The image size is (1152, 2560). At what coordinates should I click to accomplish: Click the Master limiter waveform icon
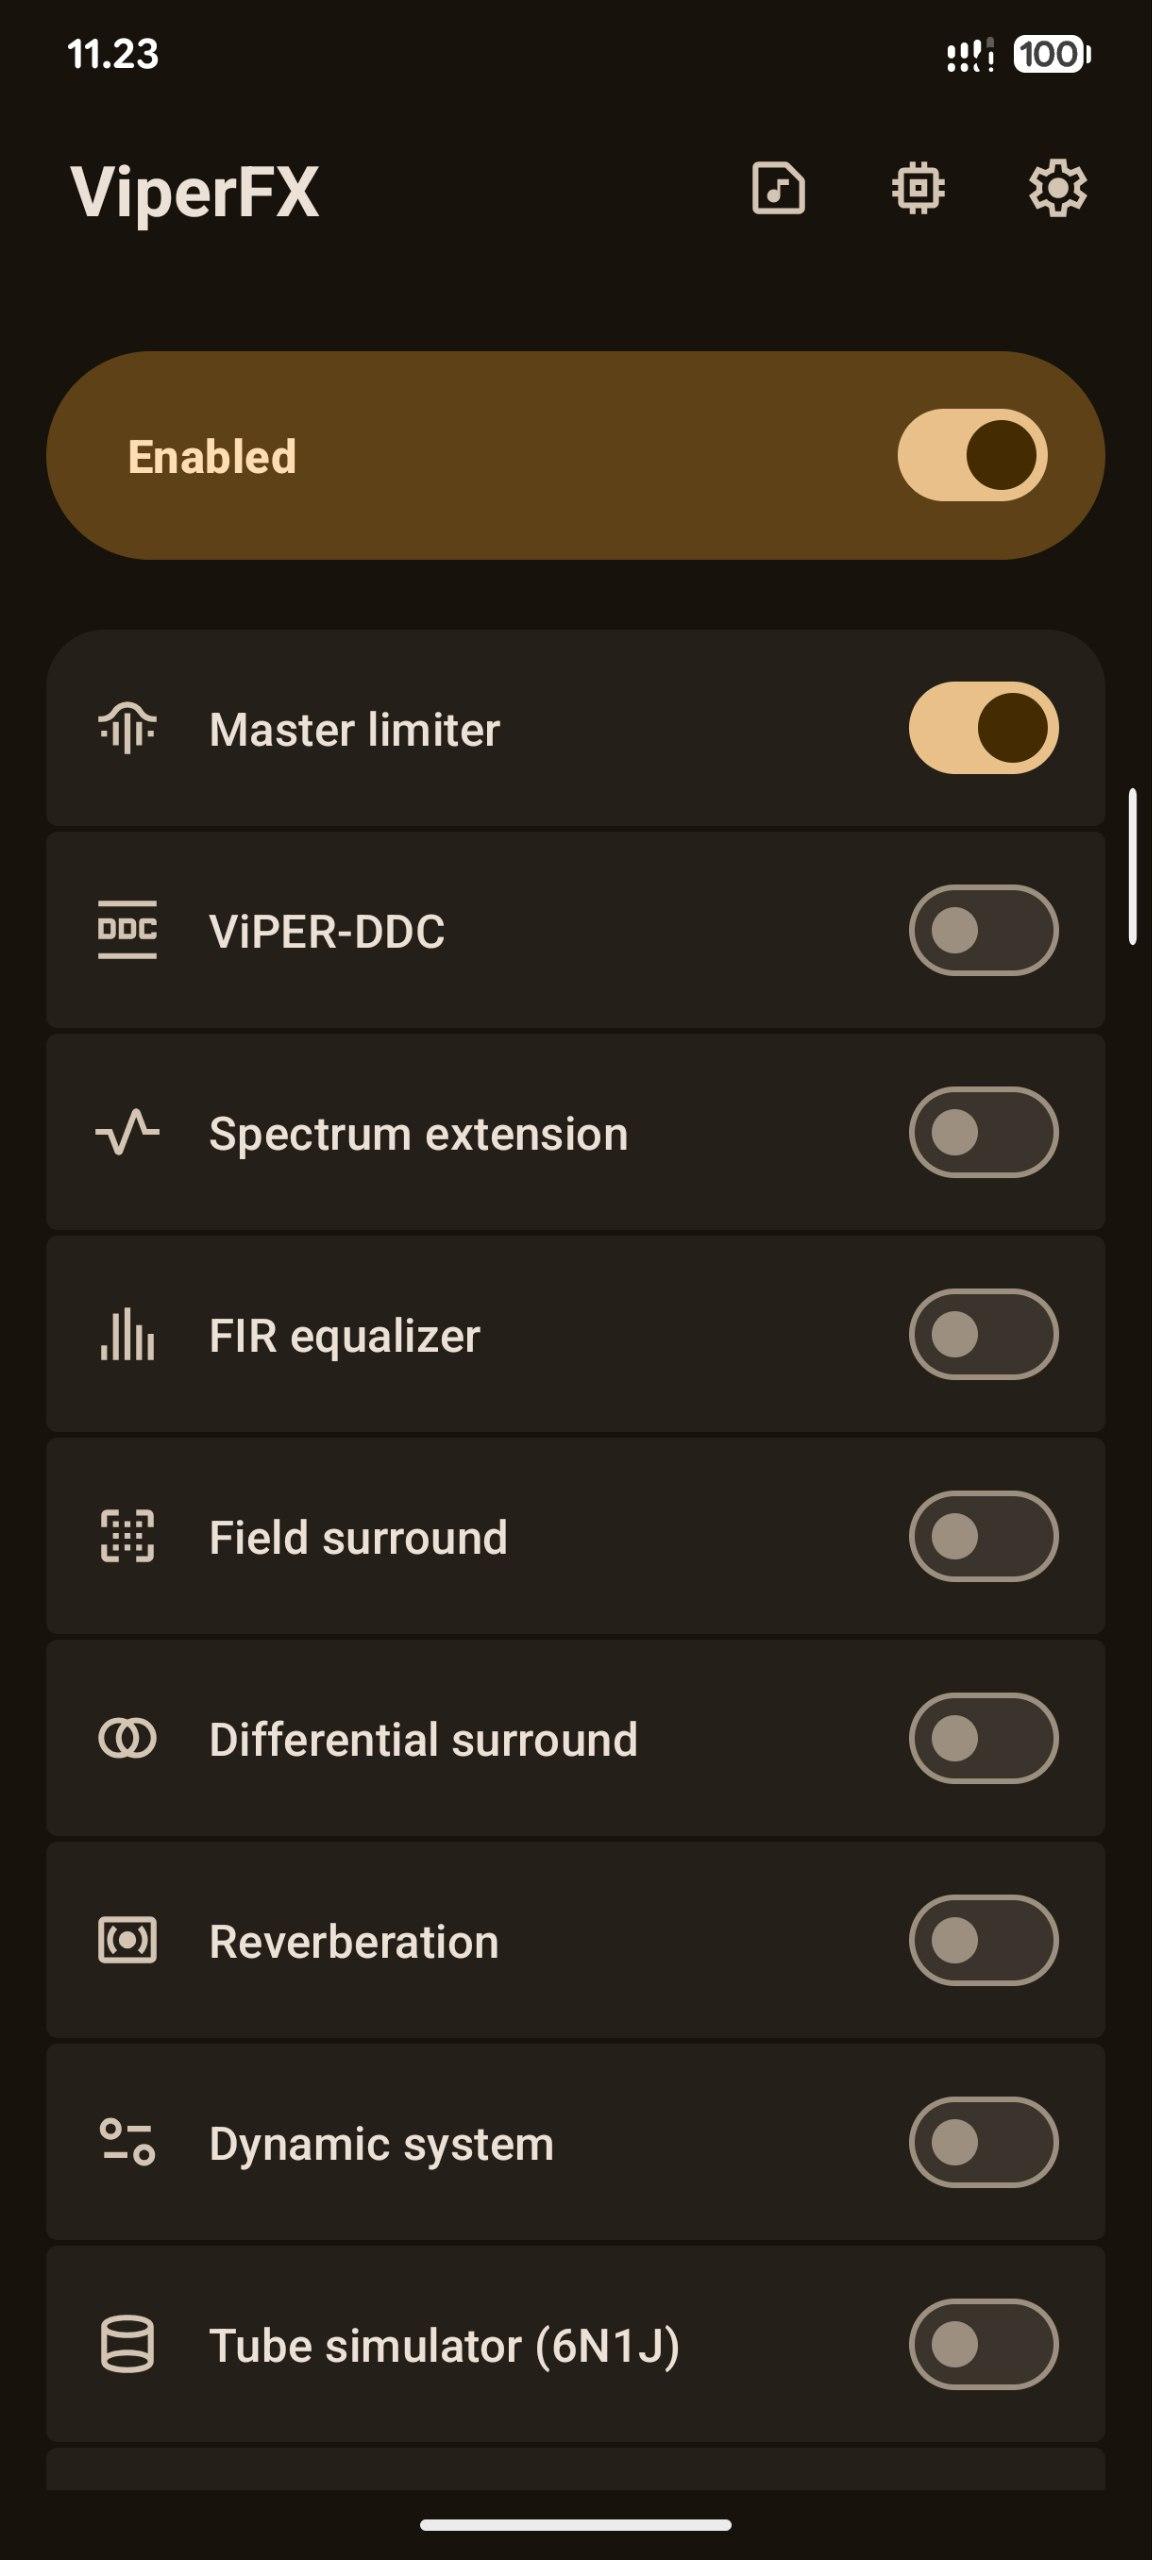127,728
